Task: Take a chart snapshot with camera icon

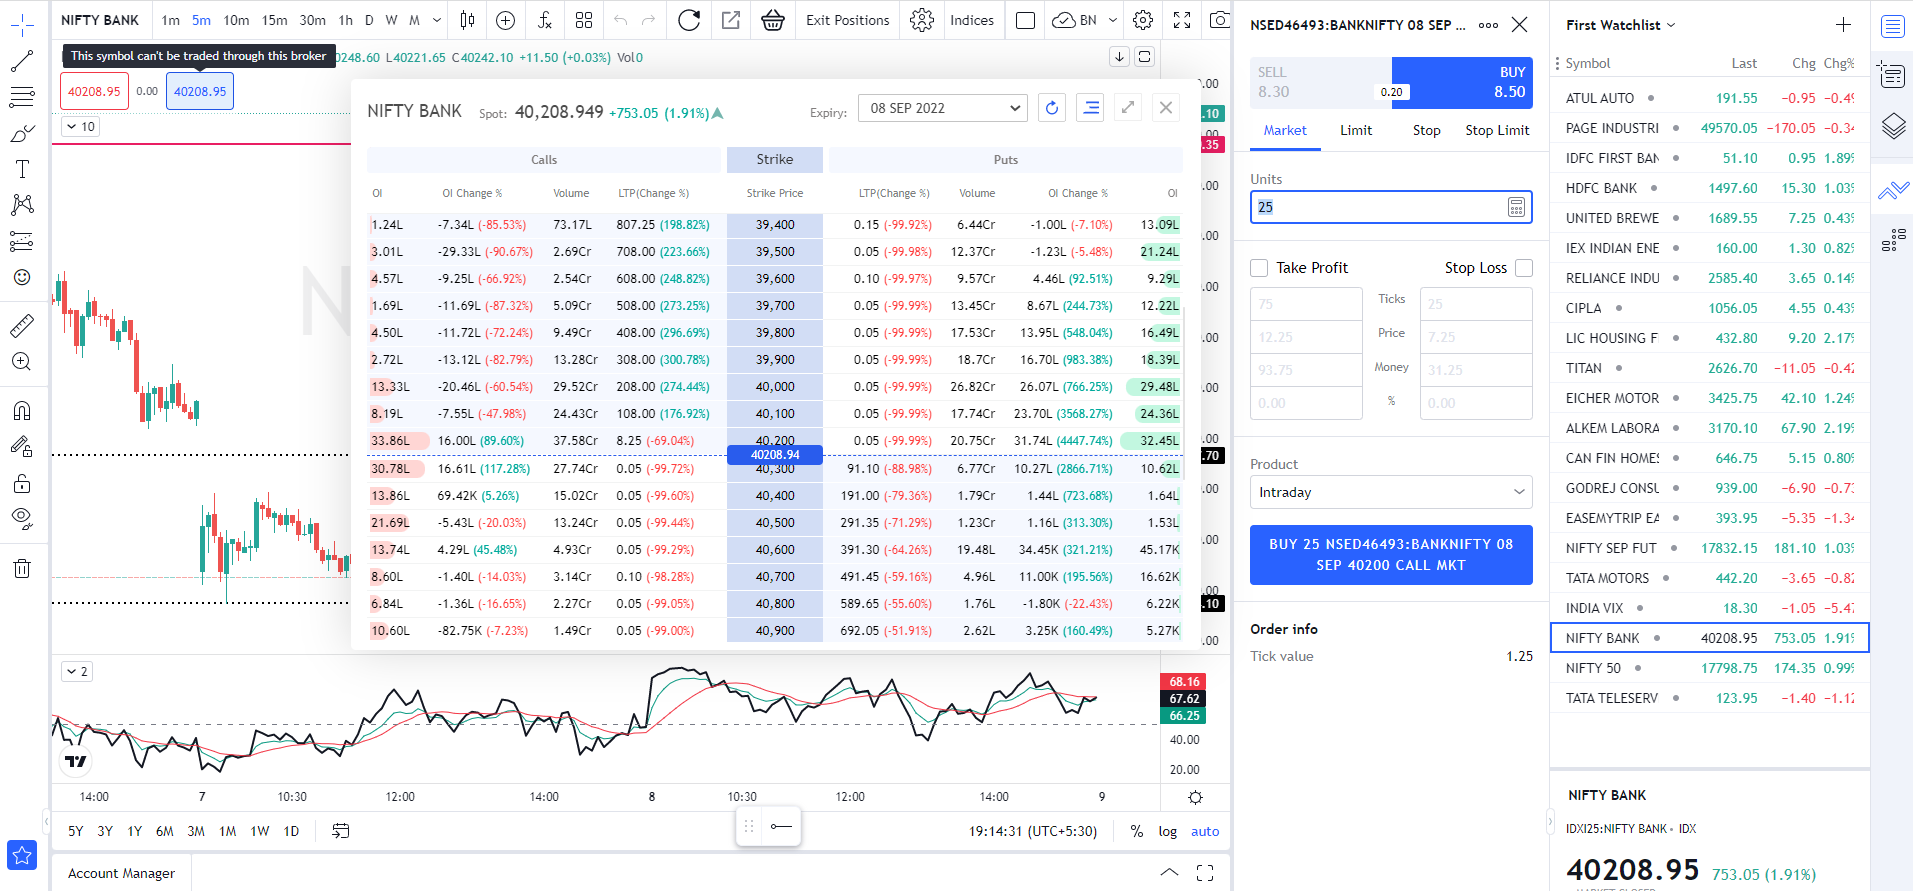Action: click(1219, 20)
